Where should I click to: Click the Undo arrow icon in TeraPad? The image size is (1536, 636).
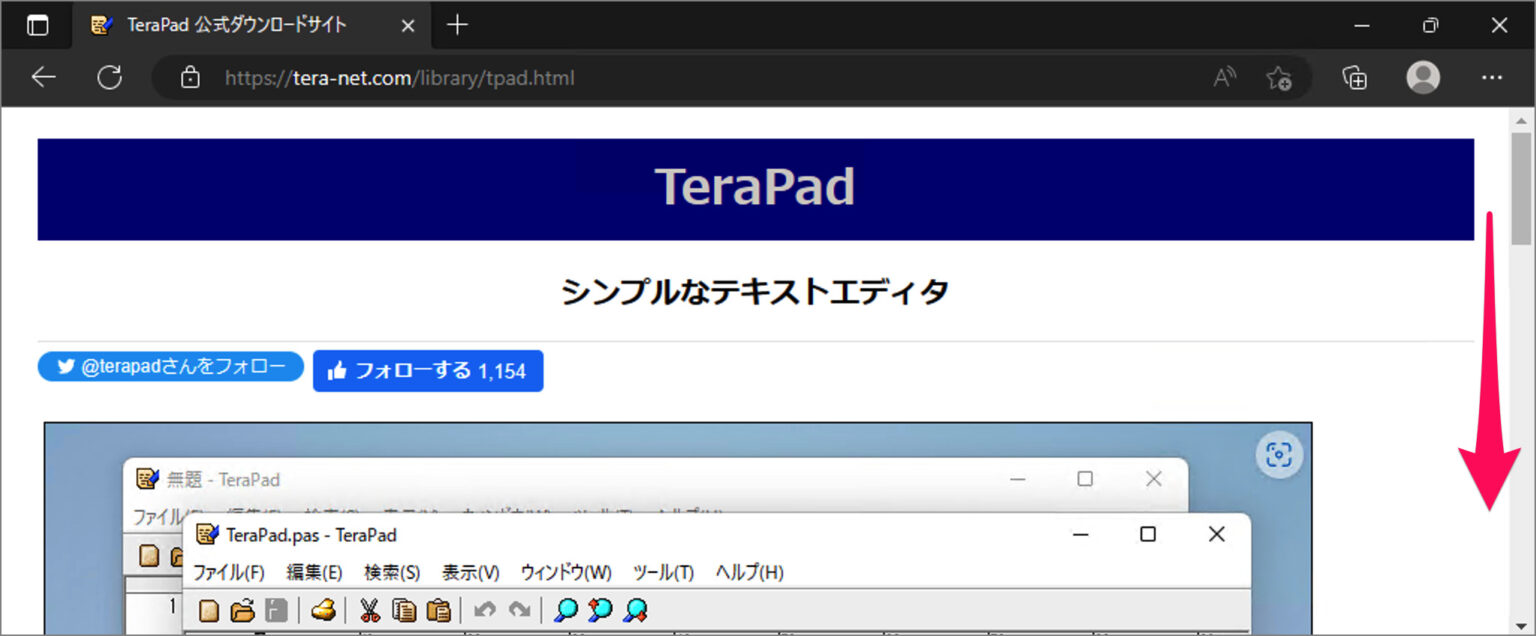tap(486, 610)
